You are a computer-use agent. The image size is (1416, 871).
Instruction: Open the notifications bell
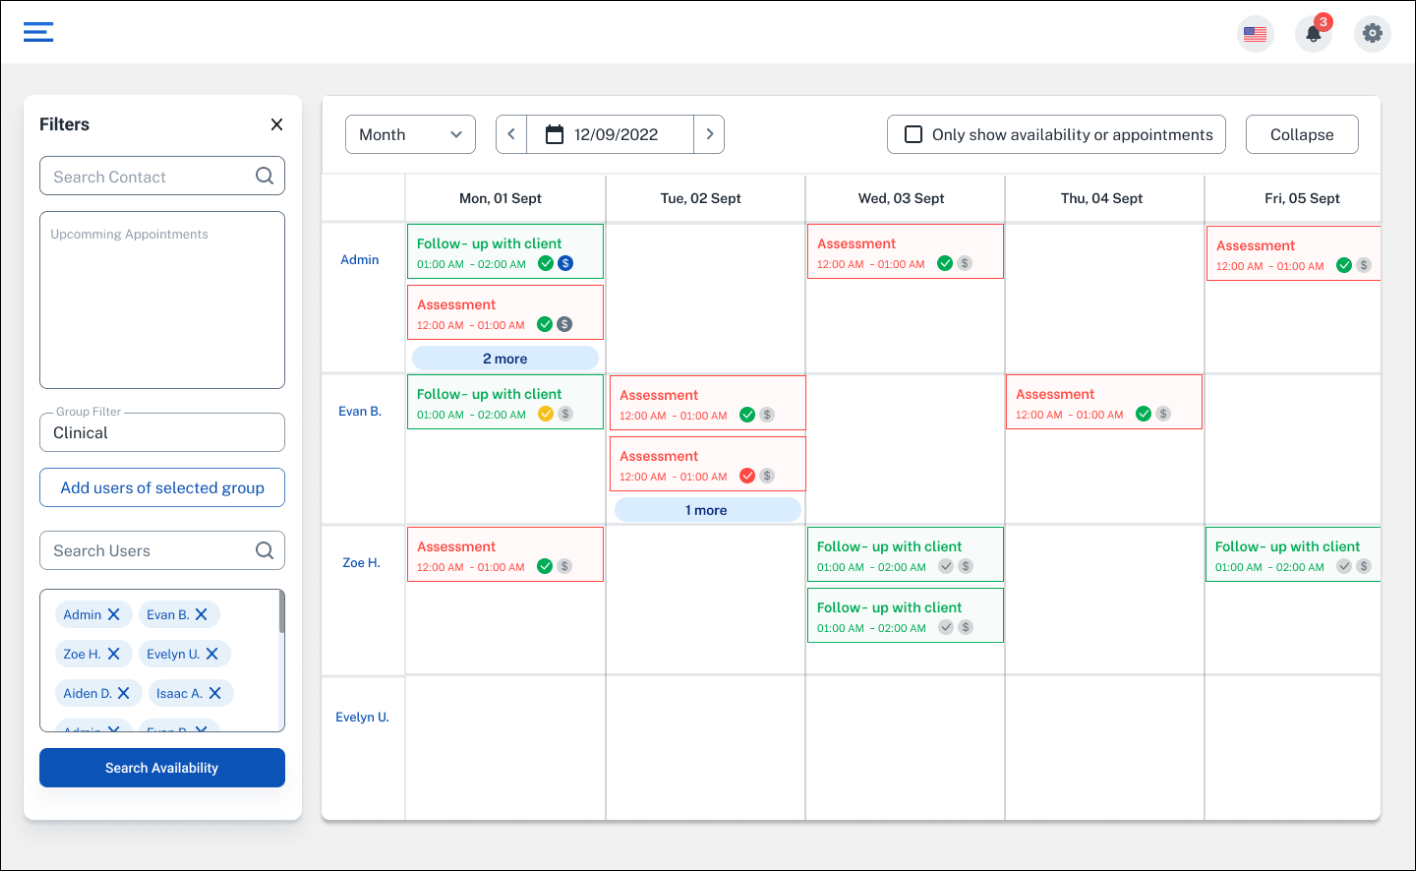1313,34
